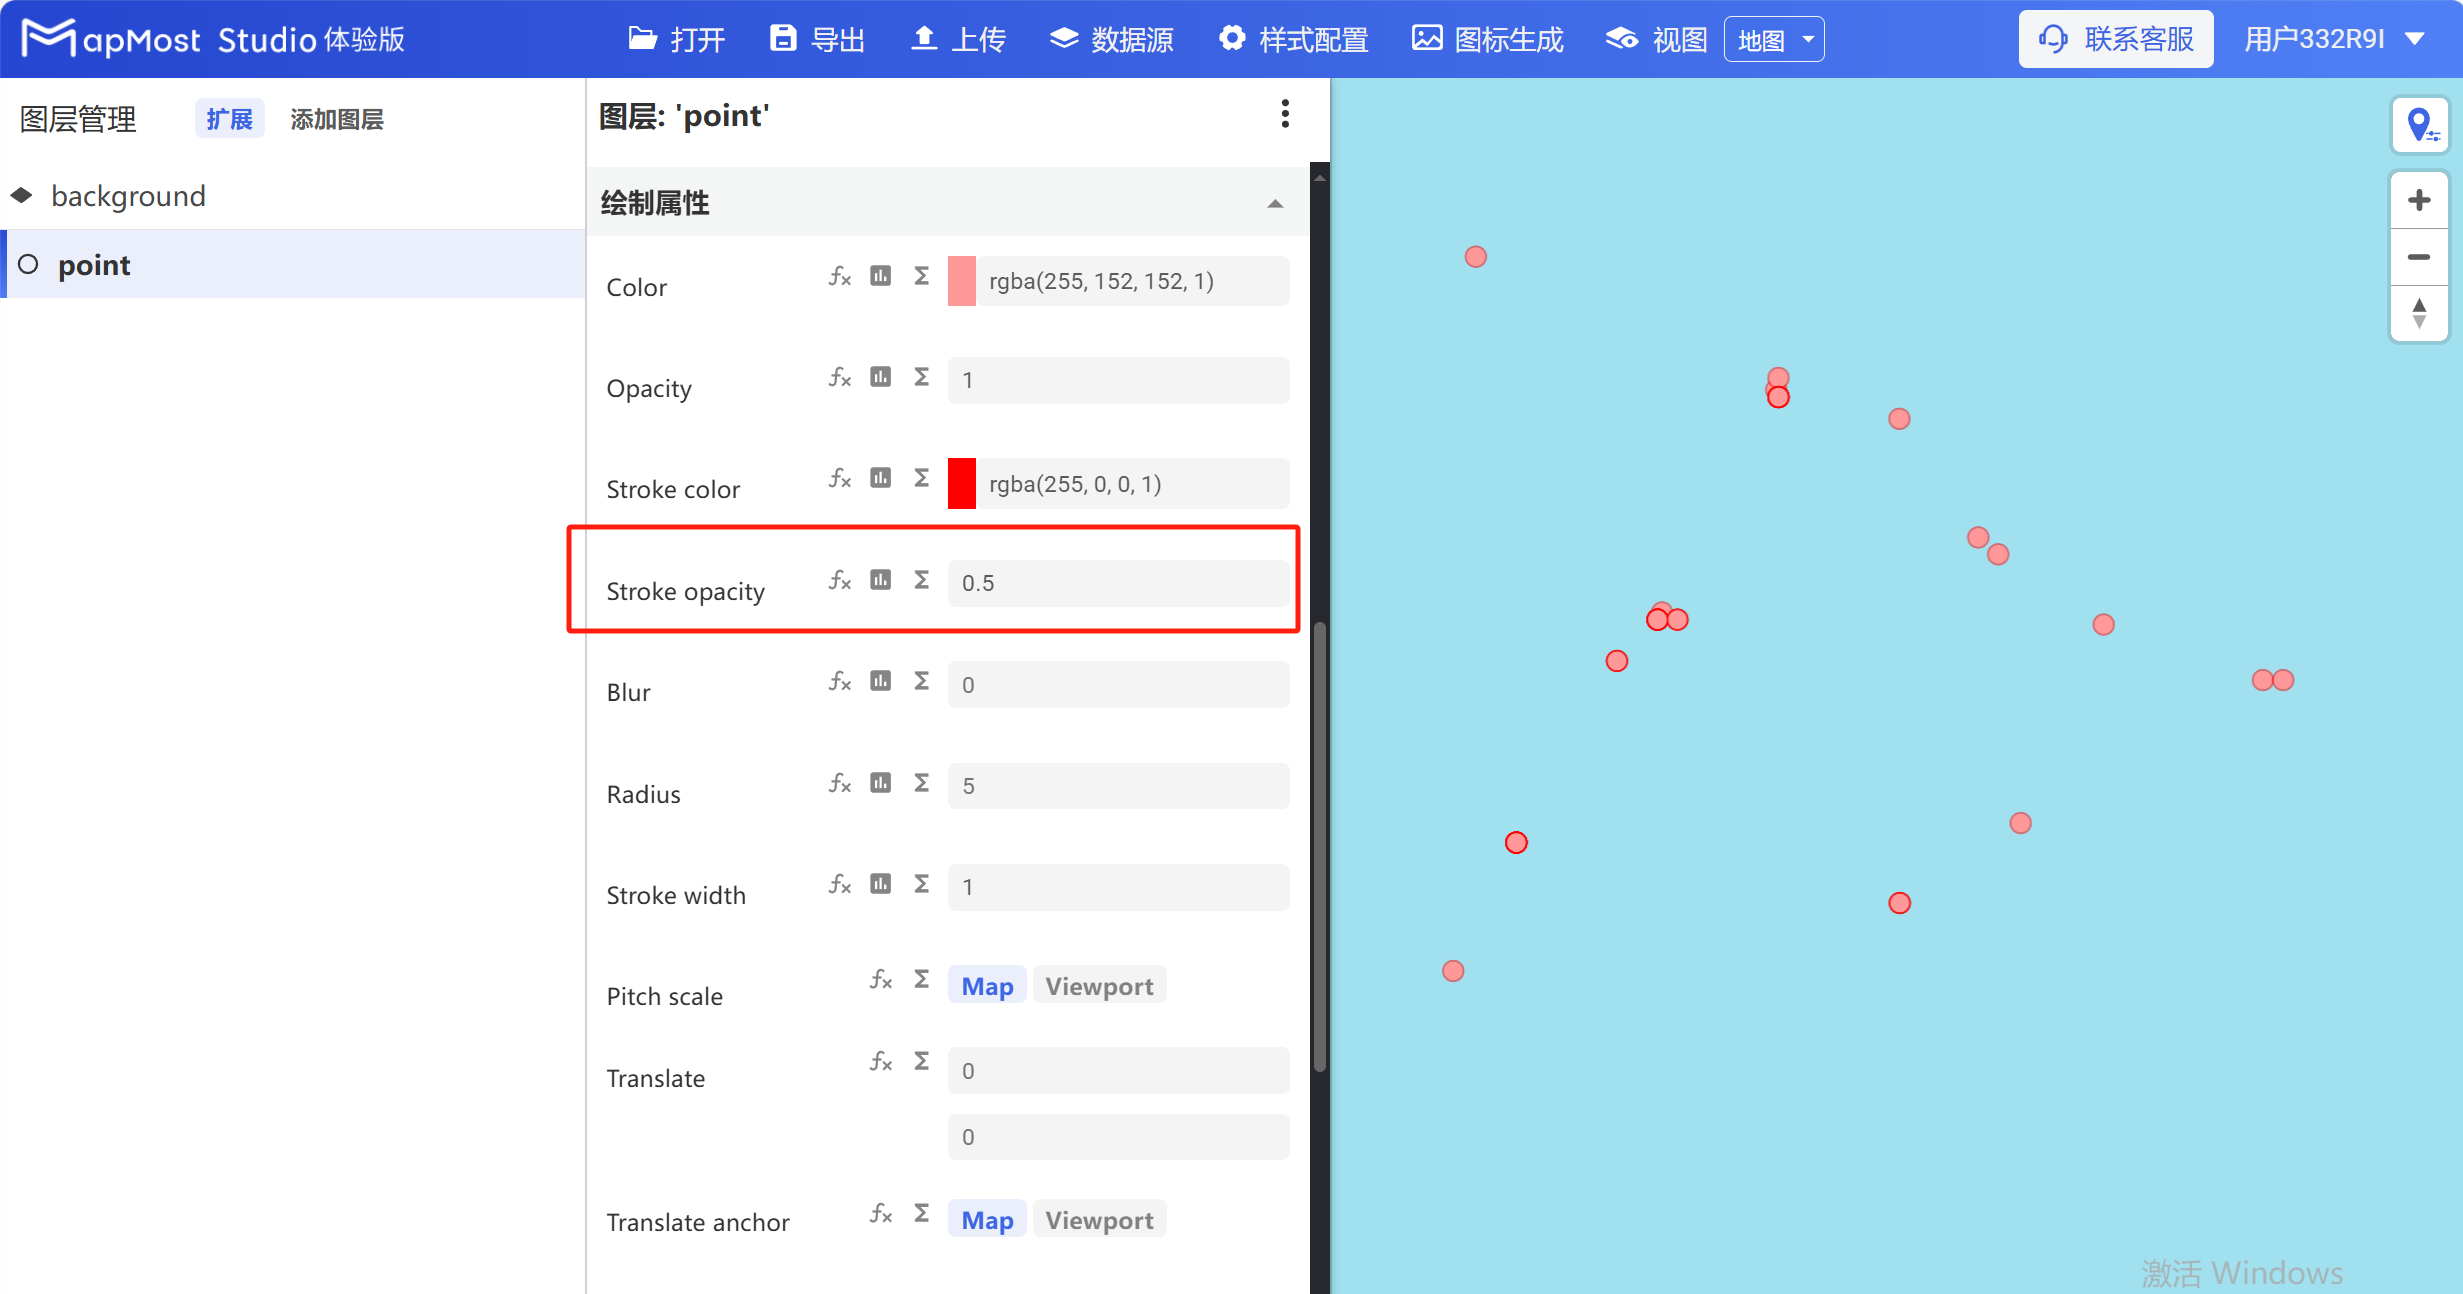Click the 联系客服 support button

[2115, 38]
